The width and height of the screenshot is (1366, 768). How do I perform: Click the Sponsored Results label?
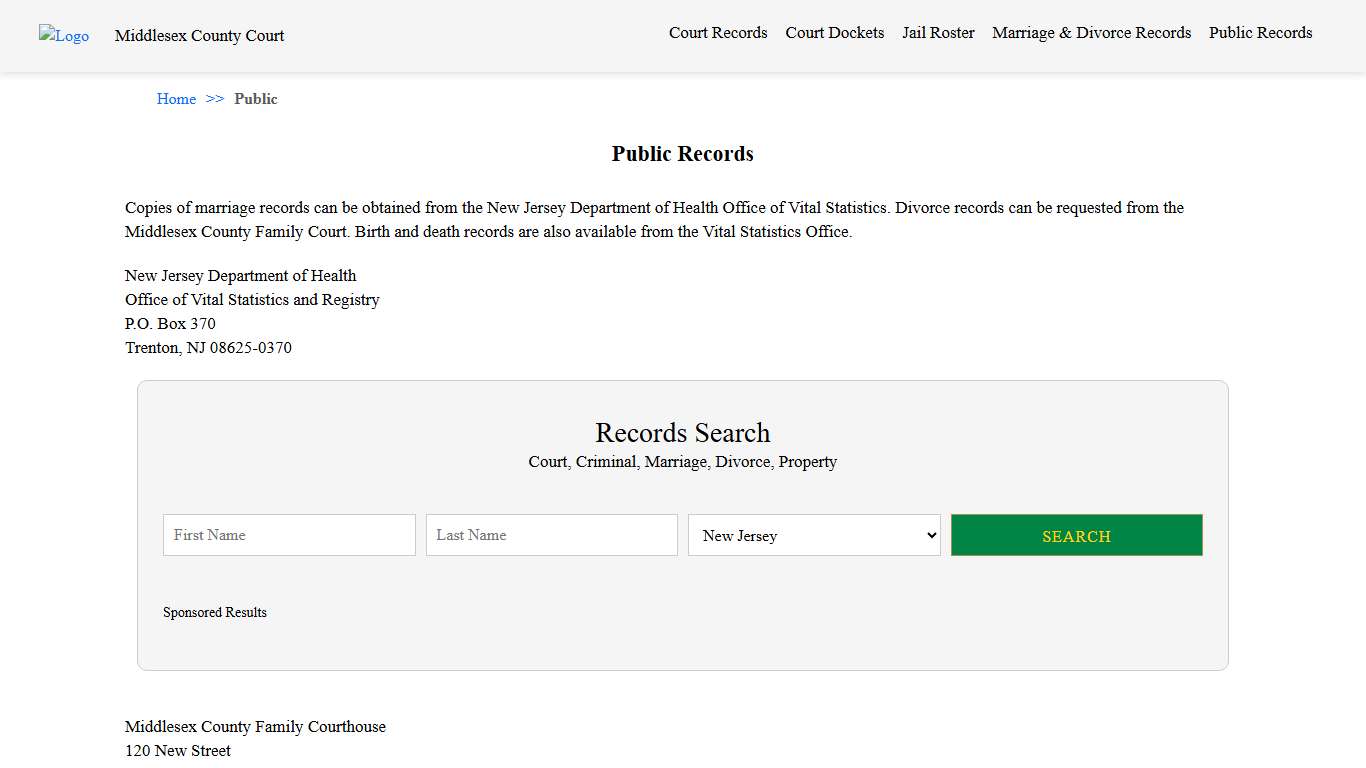(x=215, y=612)
